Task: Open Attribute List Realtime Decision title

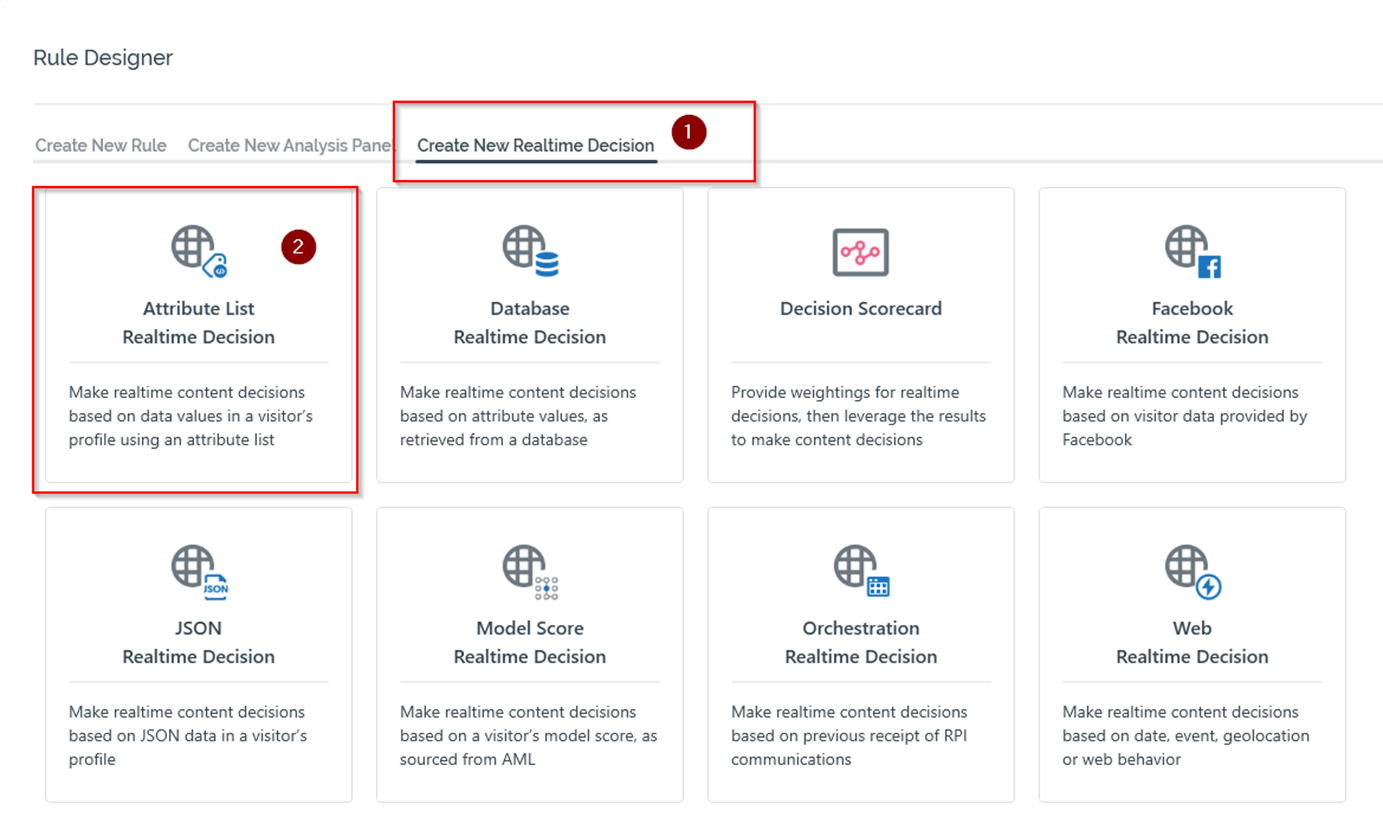Action: pos(198,323)
